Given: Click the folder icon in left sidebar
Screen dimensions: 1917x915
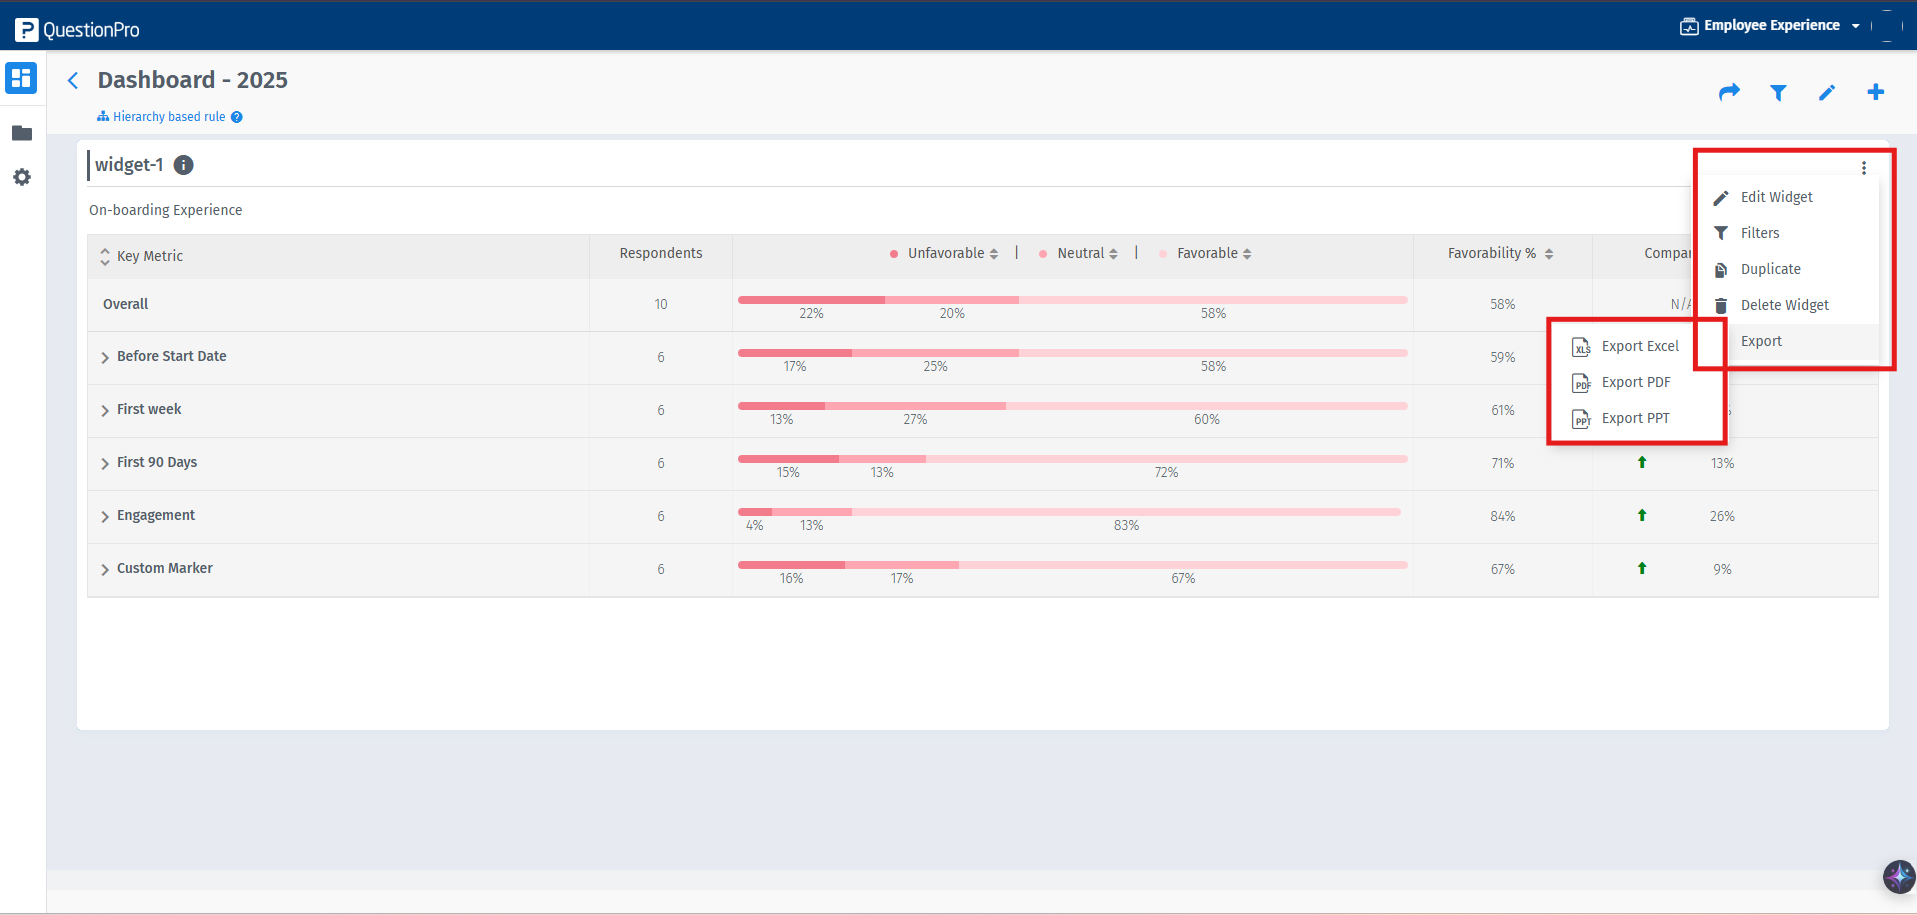Looking at the screenshot, I should pyautogui.click(x=21, y=133).
